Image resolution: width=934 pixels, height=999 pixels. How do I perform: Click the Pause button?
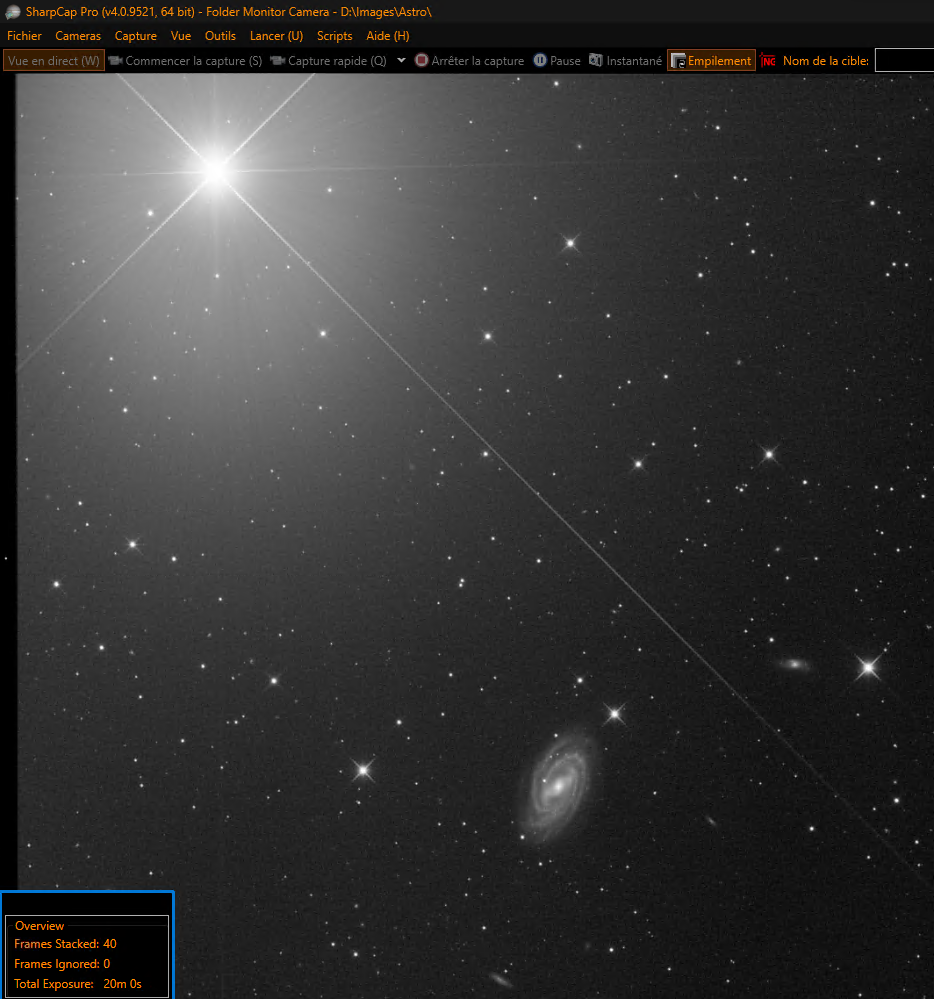[557, 61]
